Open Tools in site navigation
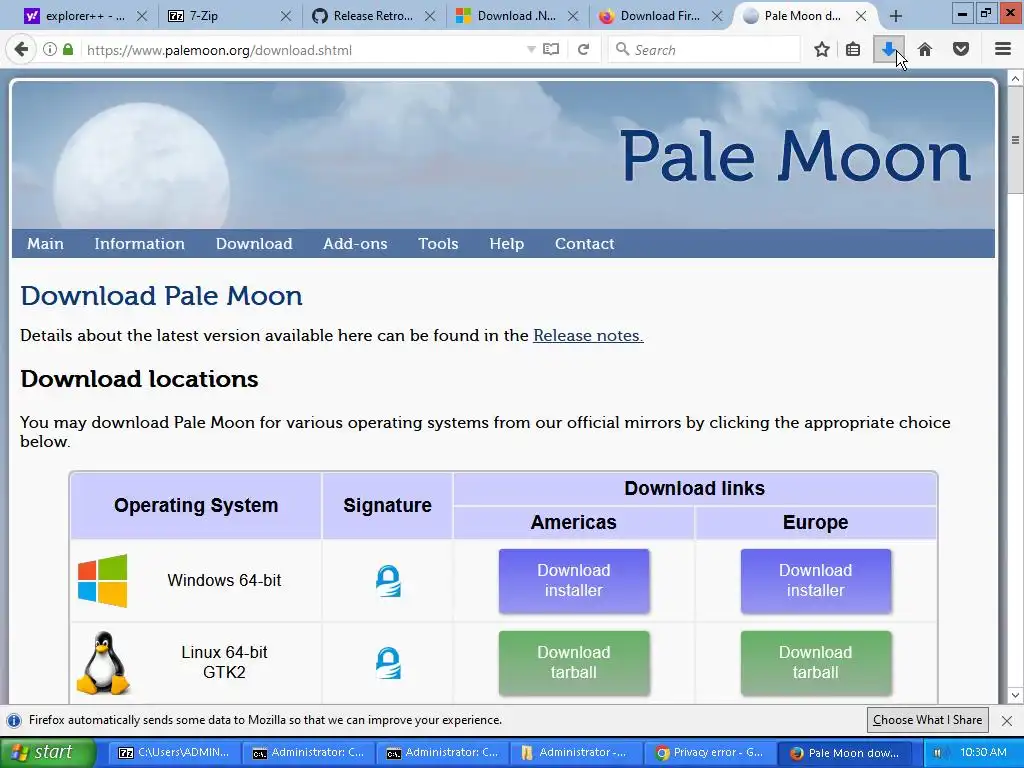1024x768 pixels. [438, 244]
